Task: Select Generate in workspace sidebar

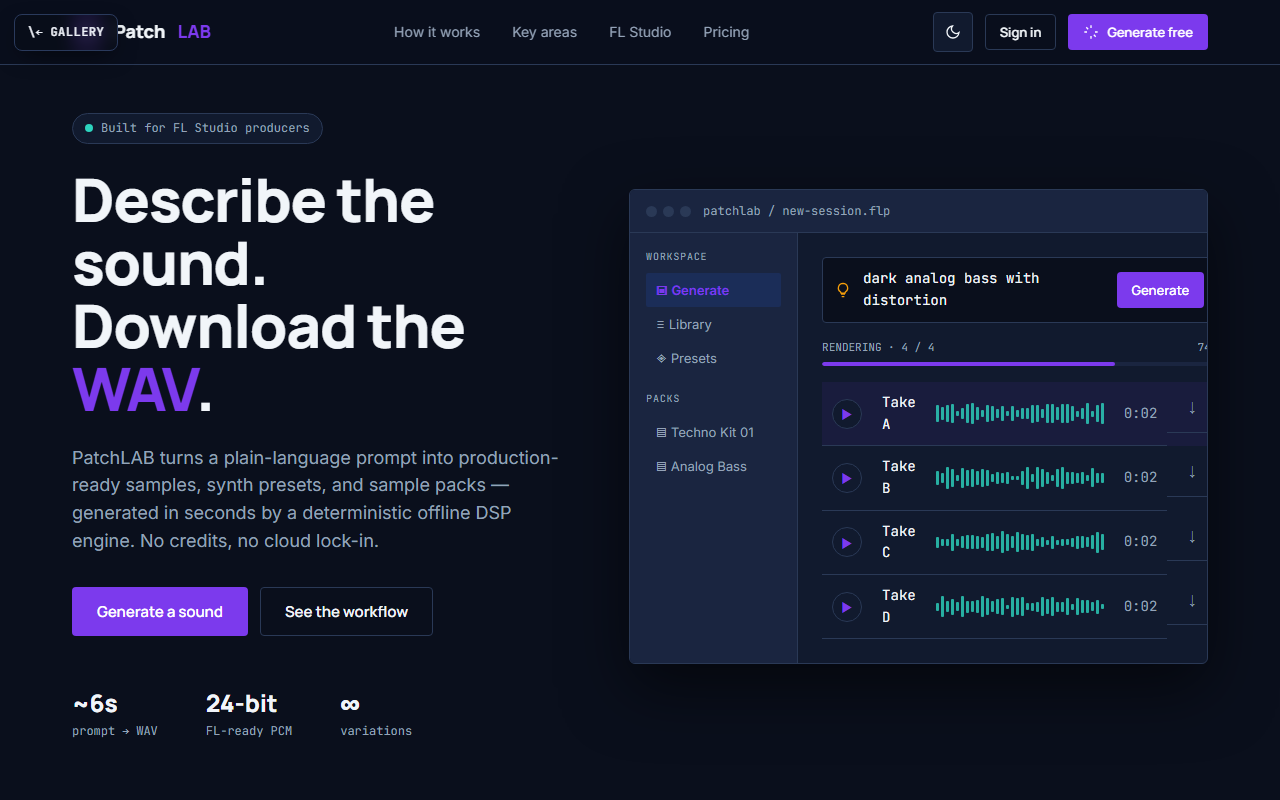Action: click(713, 290)
